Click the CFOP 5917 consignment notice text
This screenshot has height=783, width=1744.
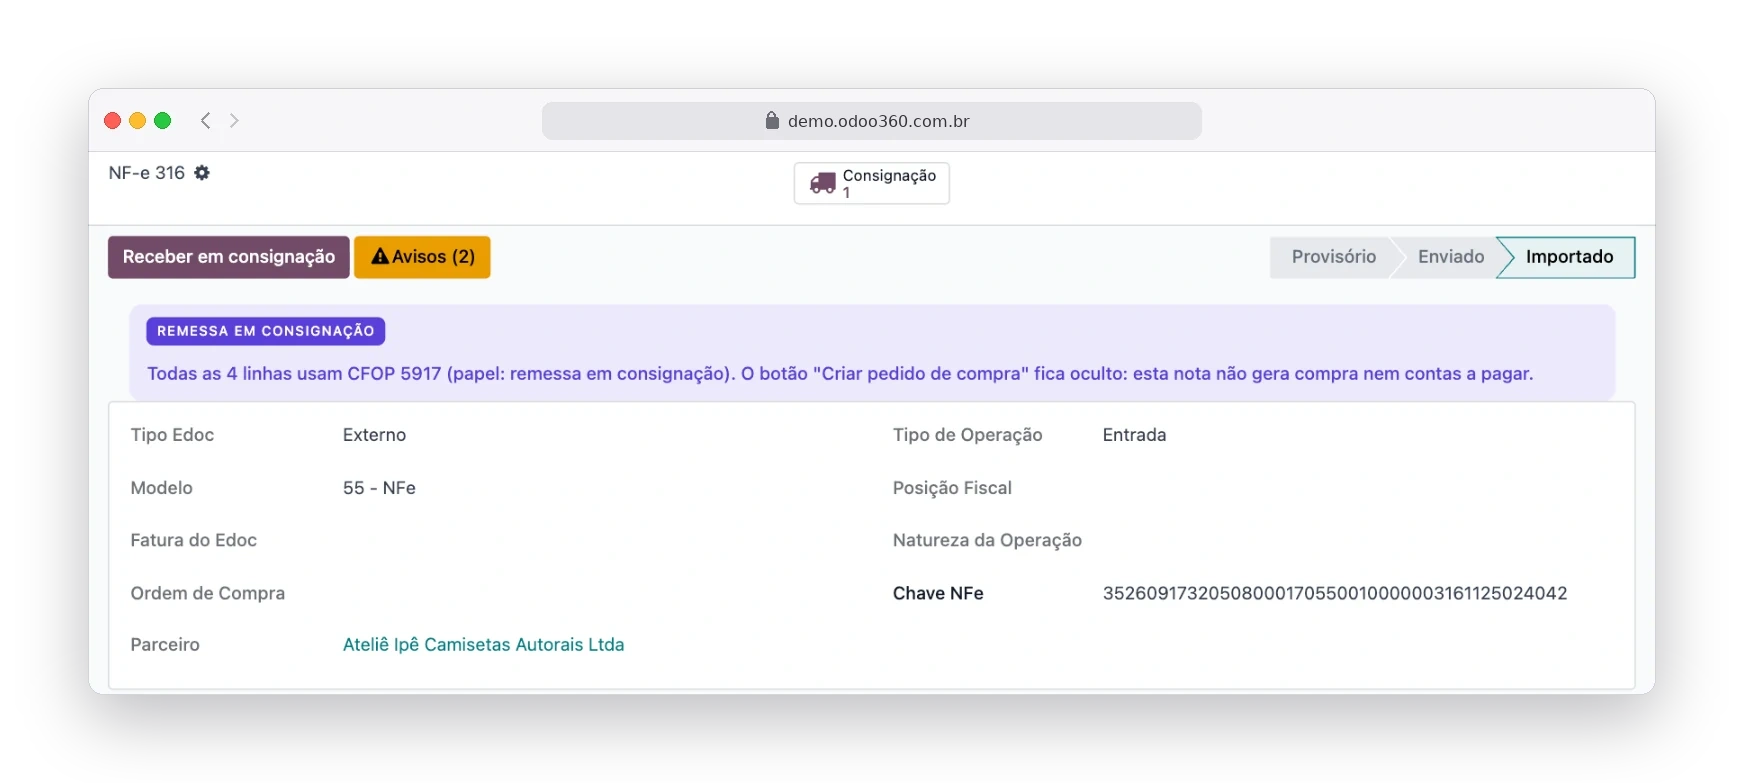(840, 374)
